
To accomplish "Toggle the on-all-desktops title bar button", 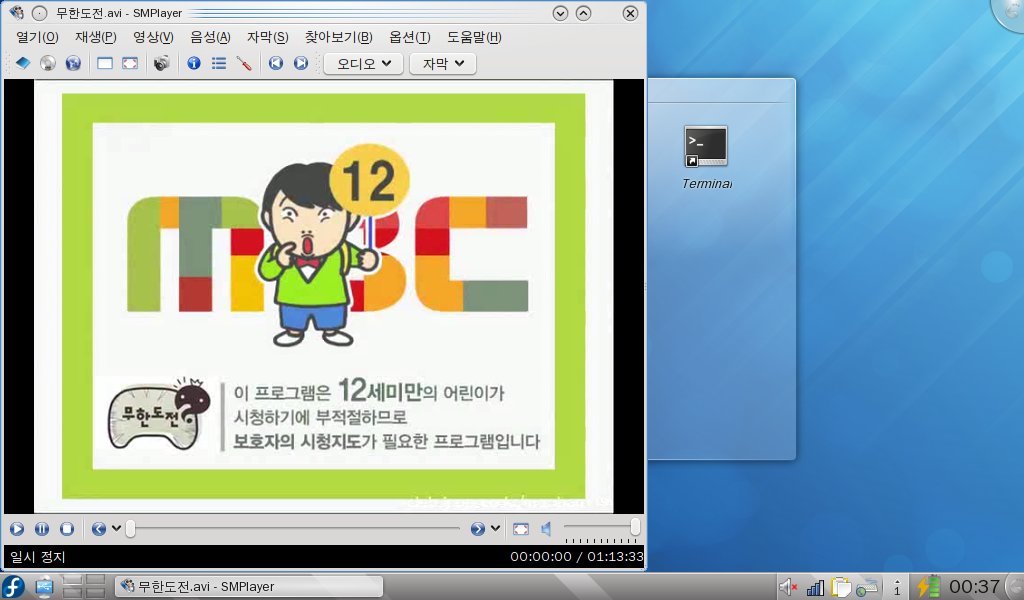I will [x=40, y=13].
